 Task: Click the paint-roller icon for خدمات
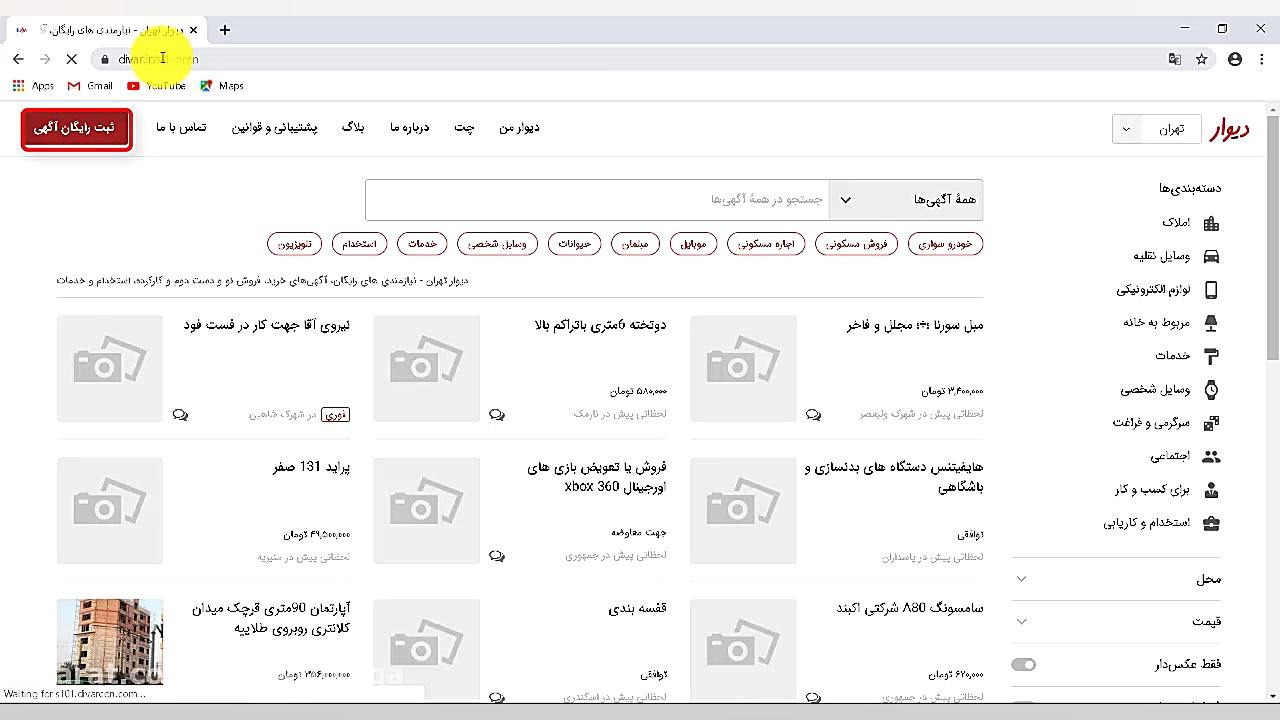pos(1210,355)
